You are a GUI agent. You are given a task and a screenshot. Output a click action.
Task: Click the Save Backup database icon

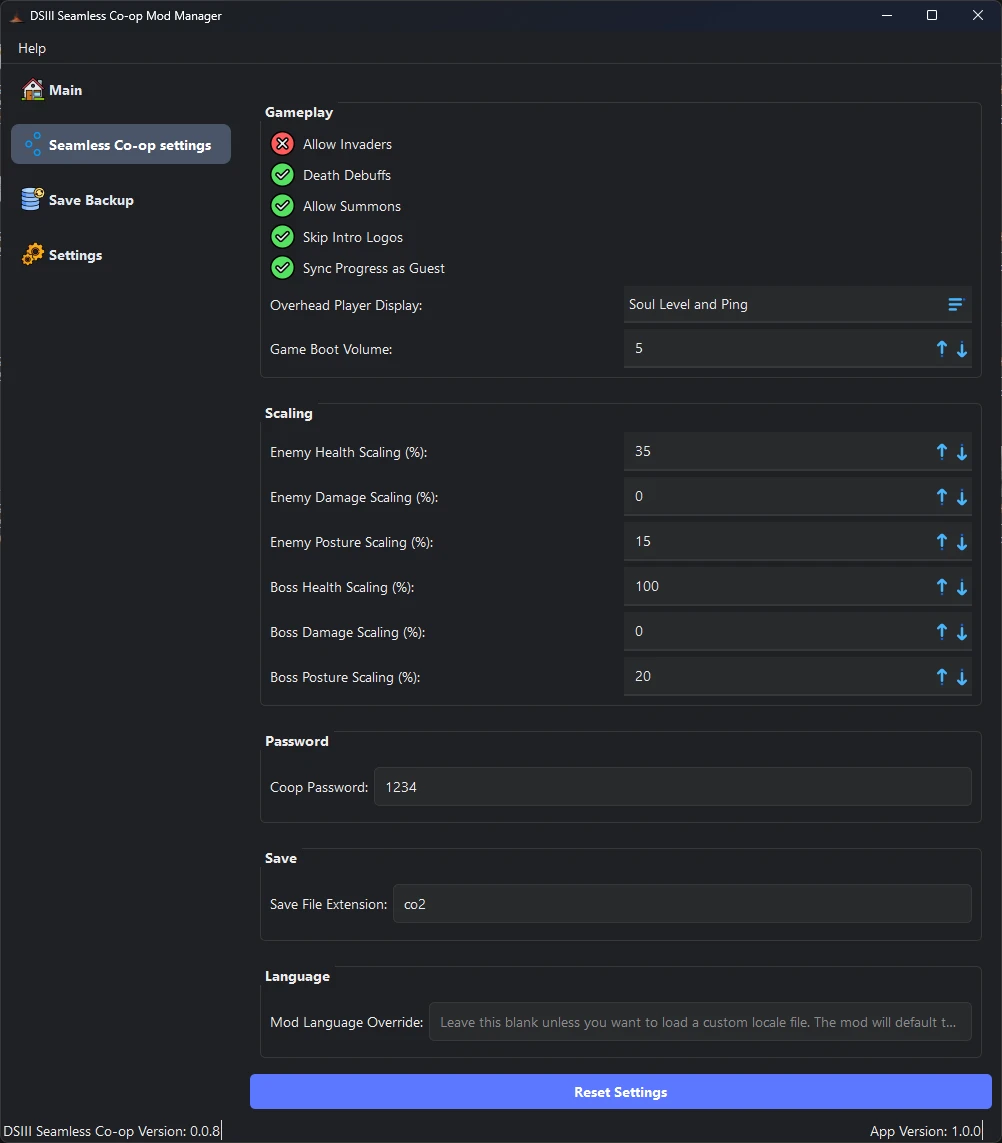[33, 199]
